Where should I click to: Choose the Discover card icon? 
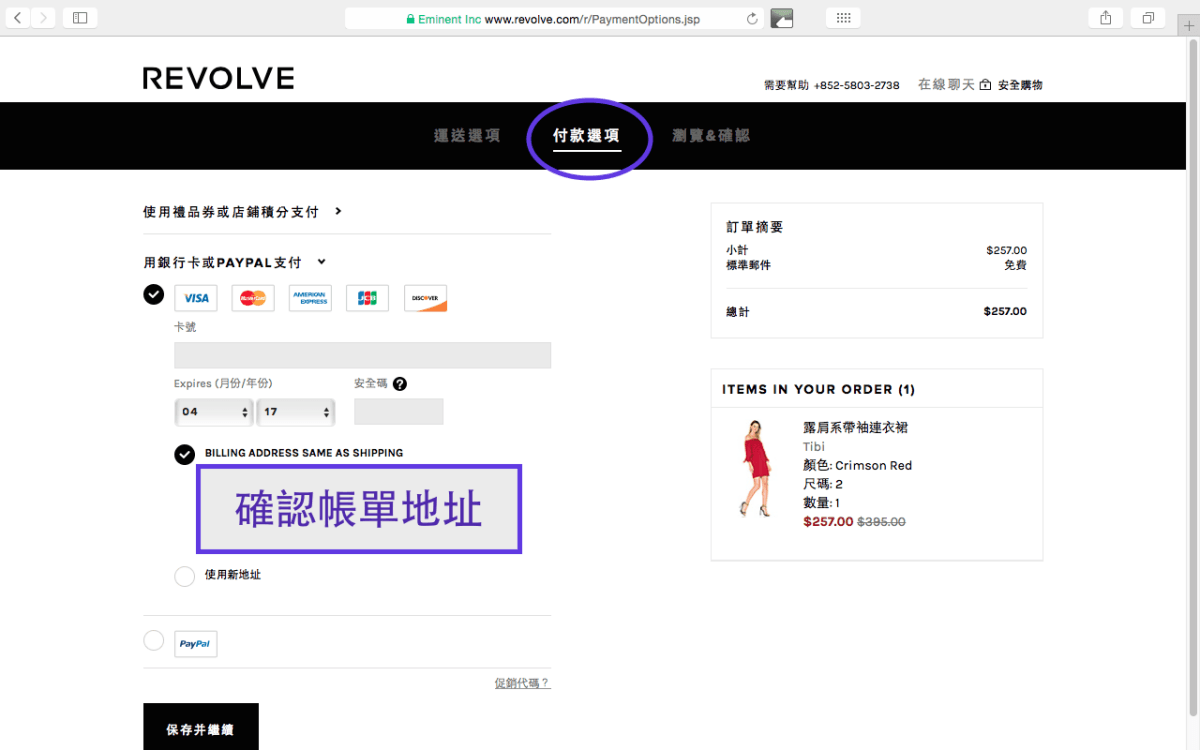[425, 298]
